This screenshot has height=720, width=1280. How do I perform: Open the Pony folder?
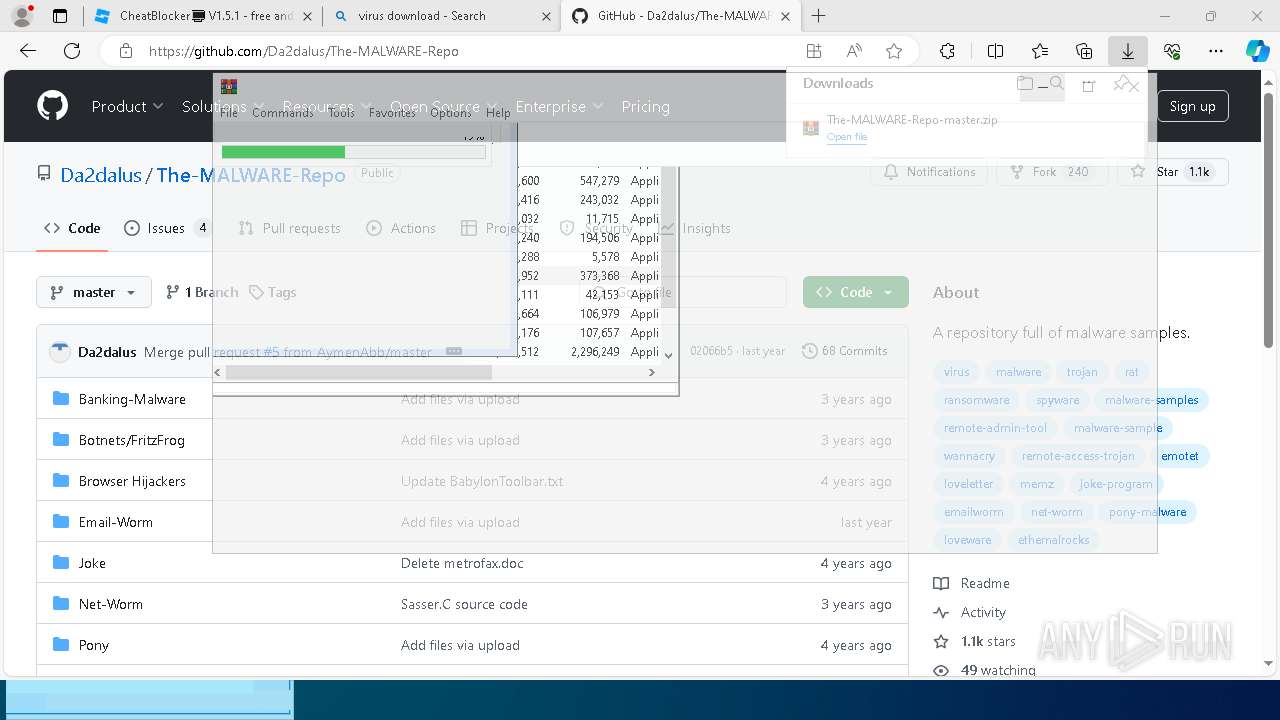[94, 645]
